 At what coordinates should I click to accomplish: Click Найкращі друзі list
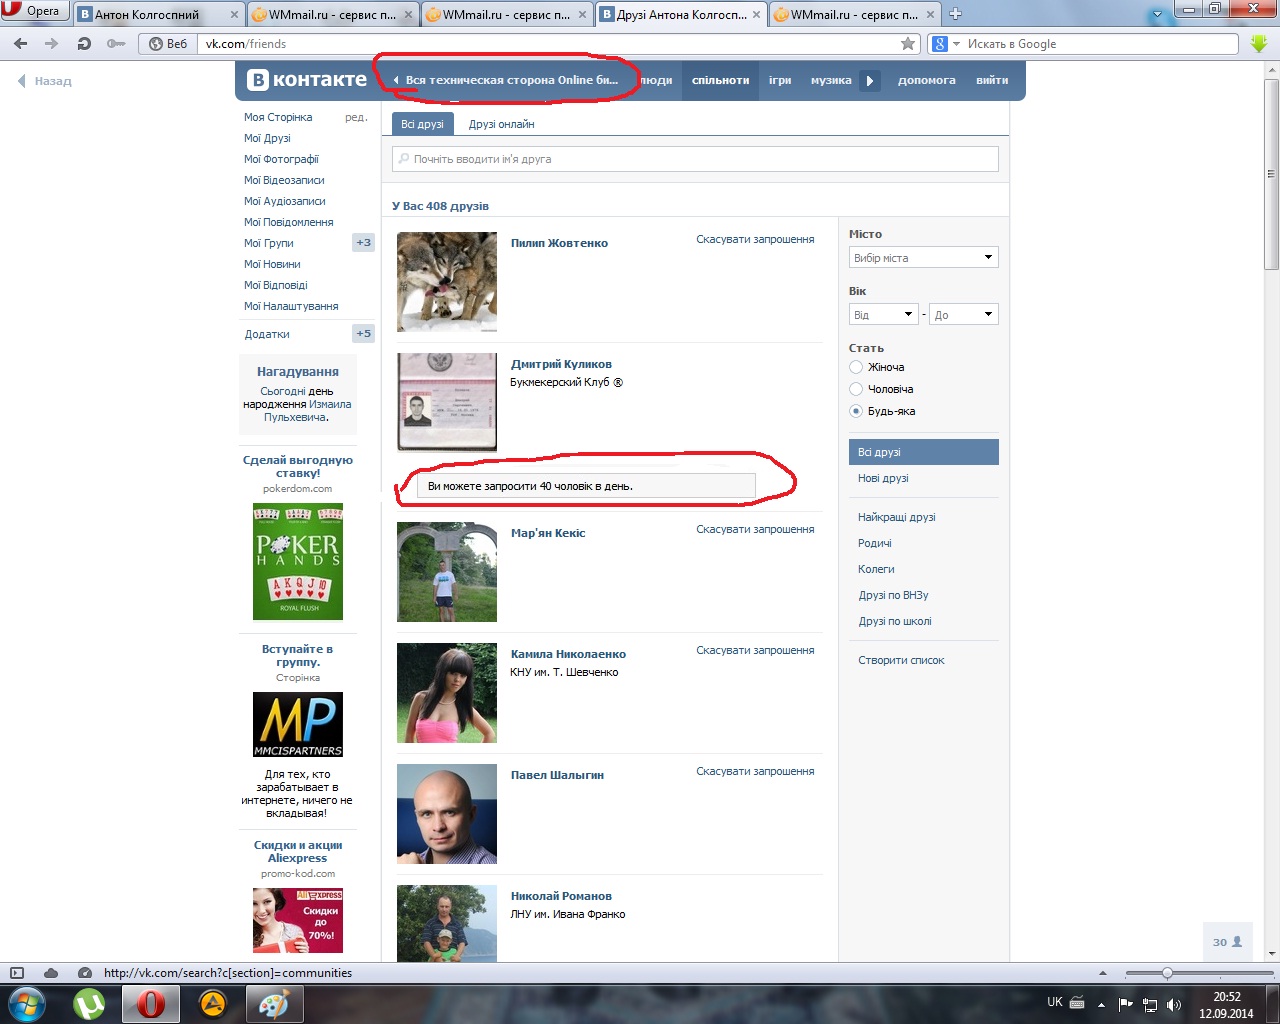tap(897, 517)
